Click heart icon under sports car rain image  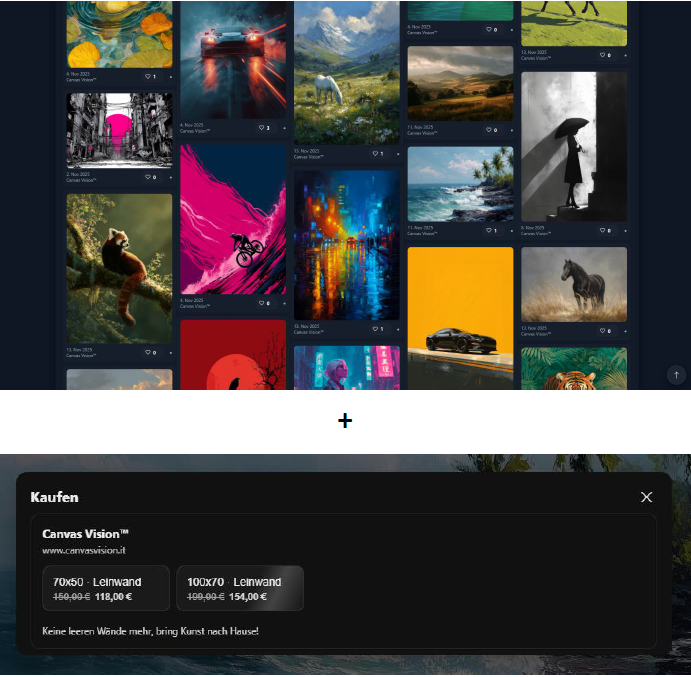[261, 128]
